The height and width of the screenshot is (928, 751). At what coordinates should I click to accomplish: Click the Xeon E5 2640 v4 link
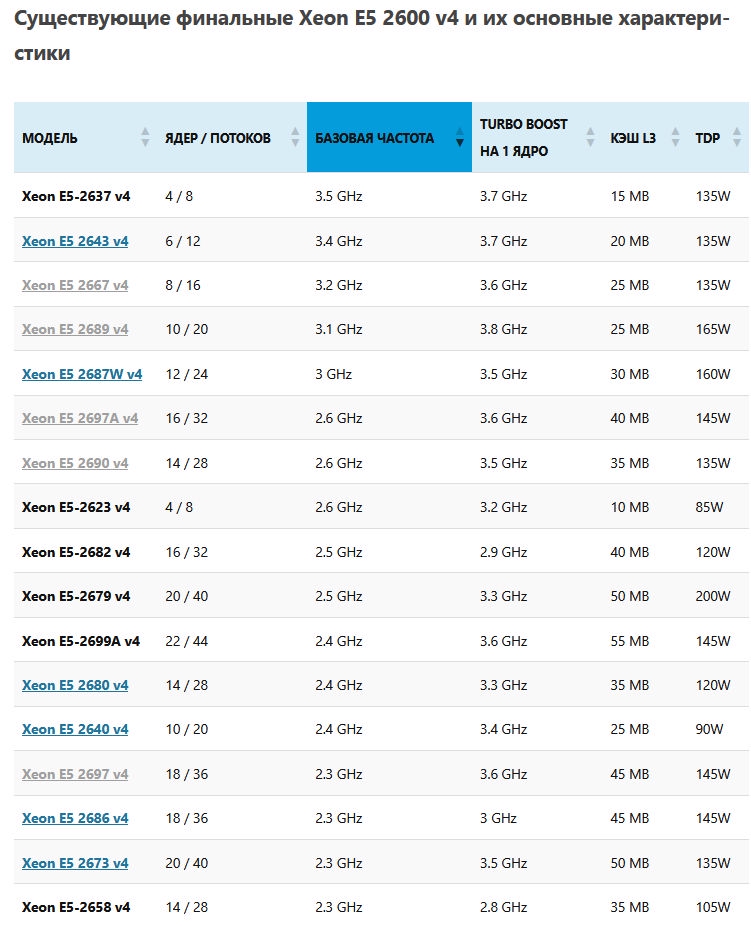click(75, 729)
